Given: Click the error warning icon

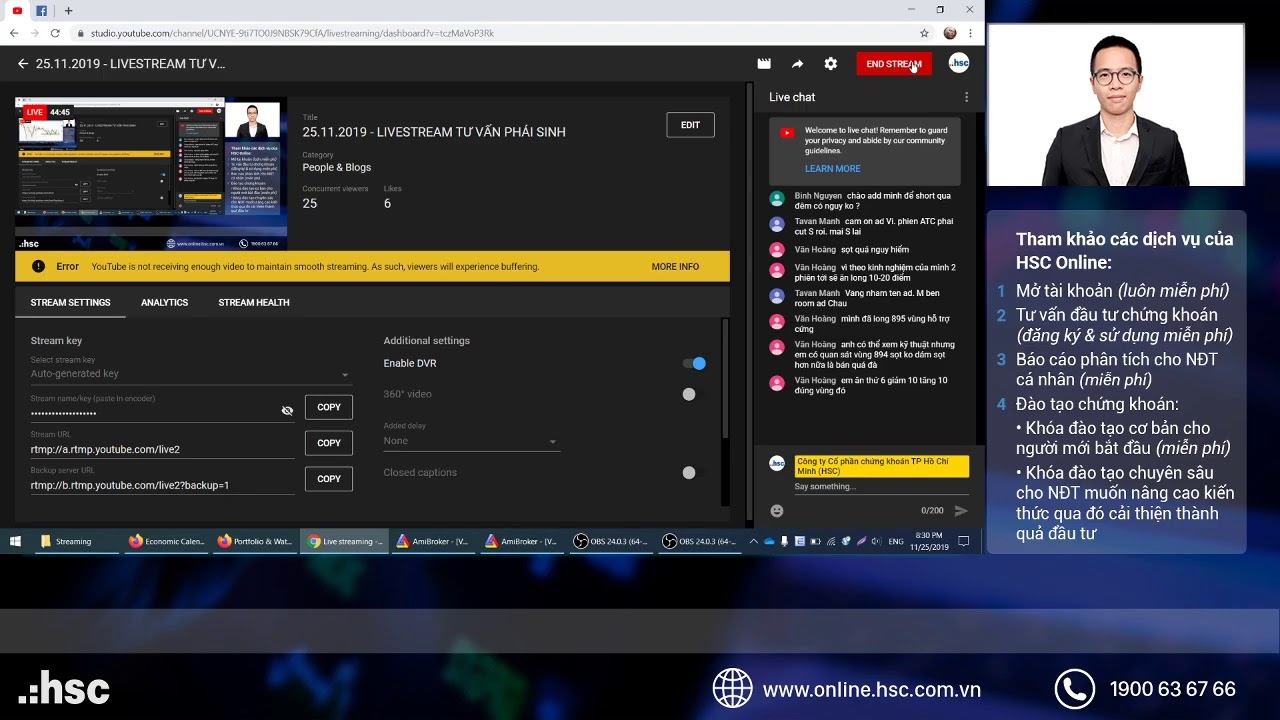Looking at the screenshot, I should tap(38, 266).
